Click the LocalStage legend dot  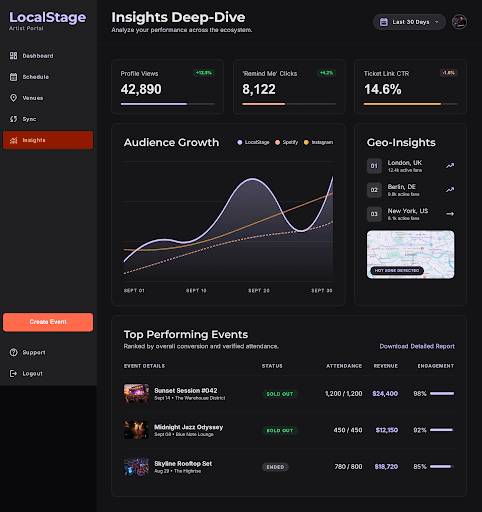[x=240, y=142]
